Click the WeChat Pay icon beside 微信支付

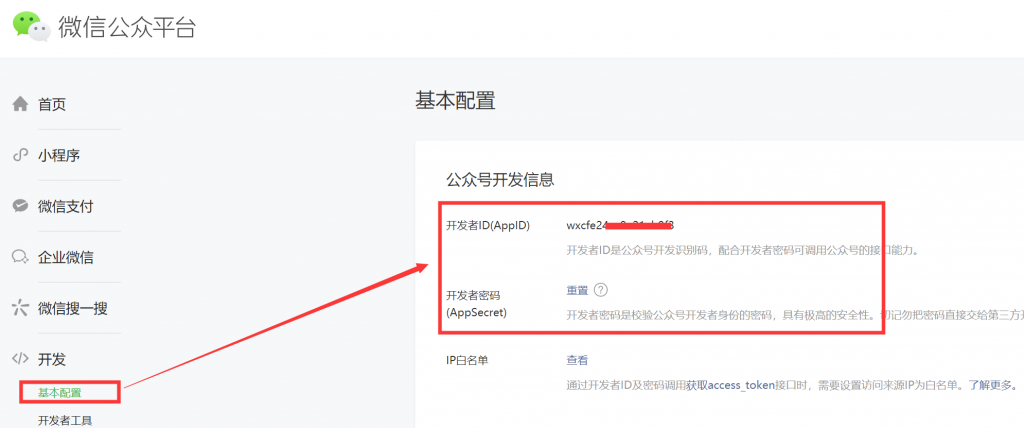tap(21, 206)
